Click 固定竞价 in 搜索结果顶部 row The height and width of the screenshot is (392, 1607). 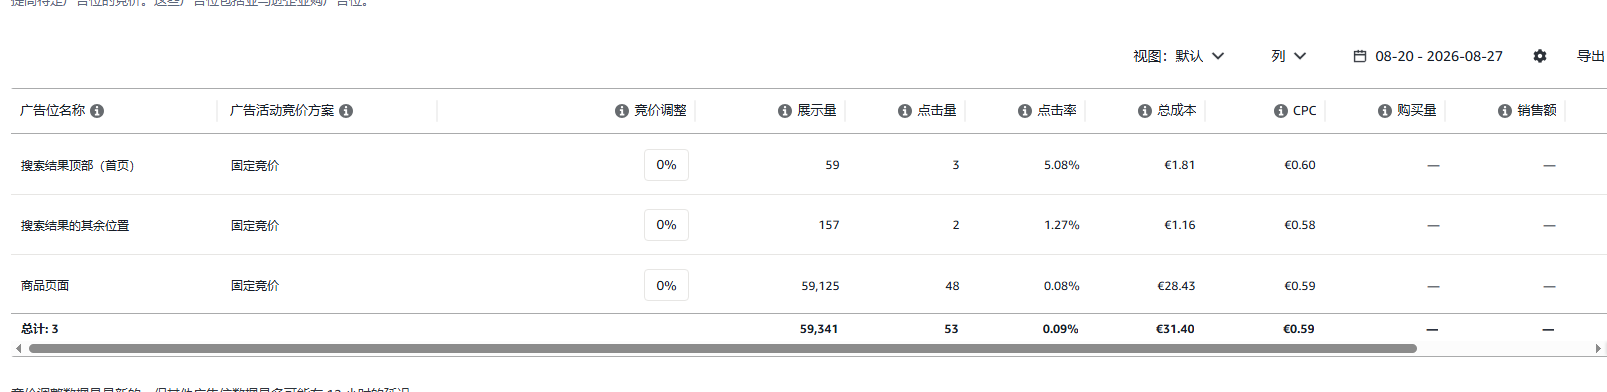(x=255, y=166)
